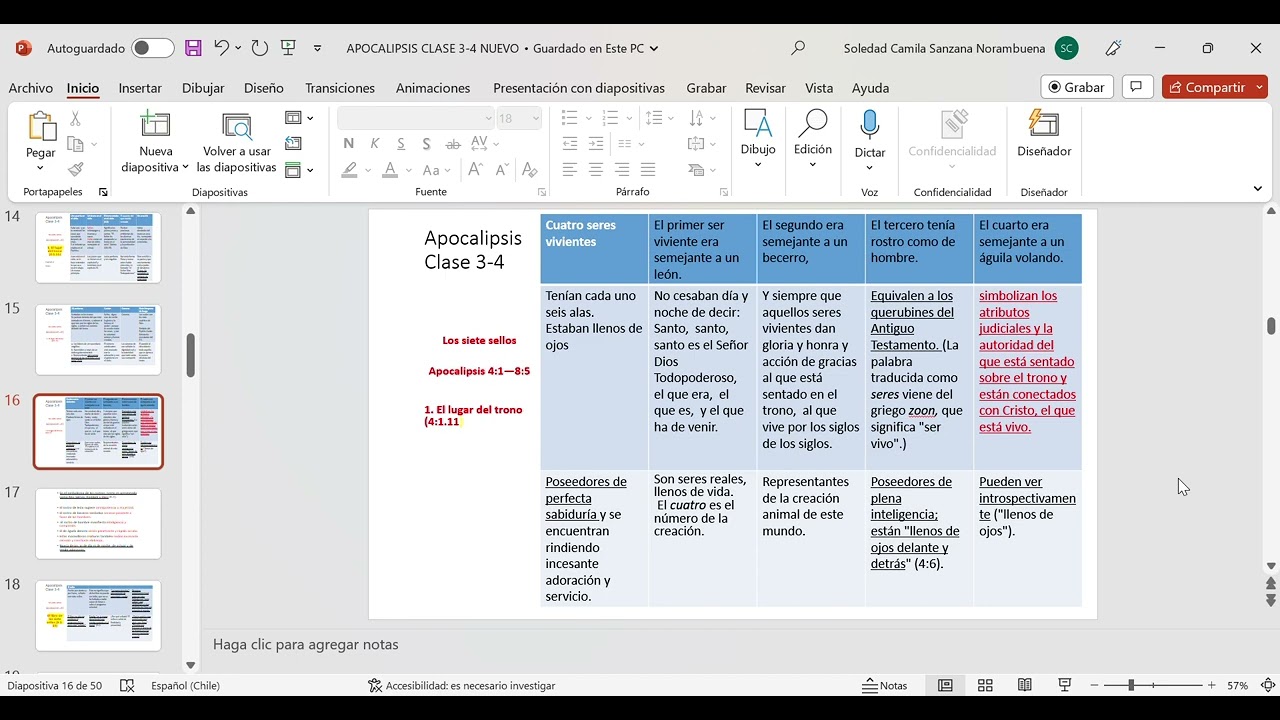Select the Cut scissors icon
This screenshot has height=720, width=1280.
click(75, 119)
